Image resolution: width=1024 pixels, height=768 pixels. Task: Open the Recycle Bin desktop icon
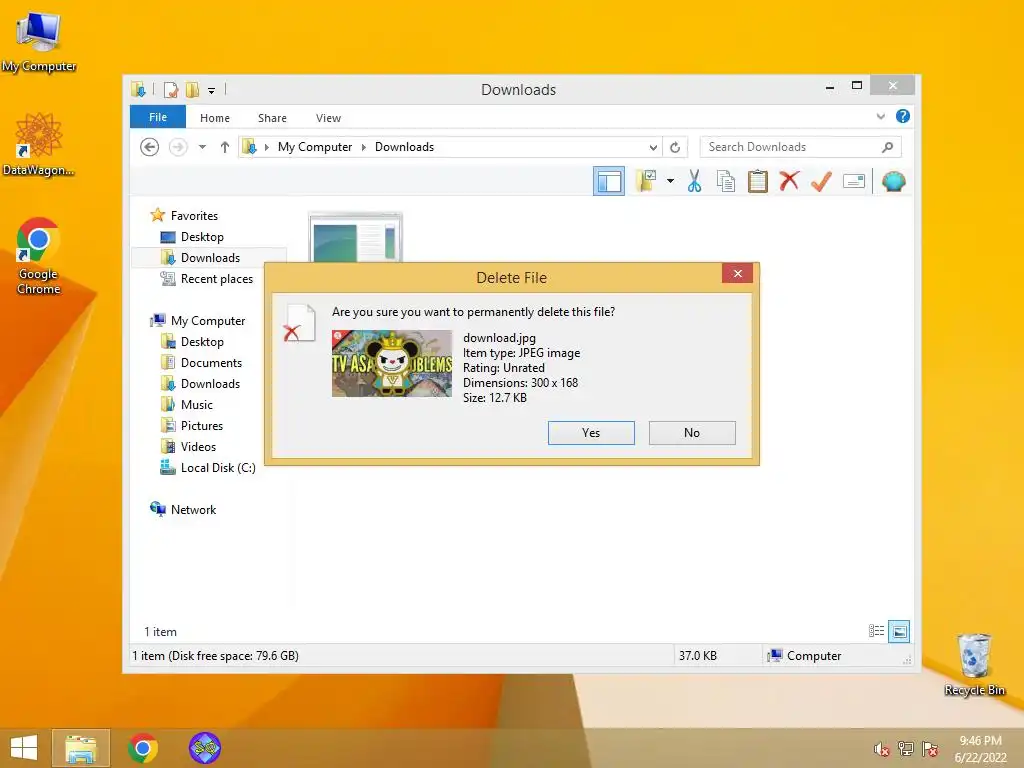pyautogui.click(x=974, y=665)
